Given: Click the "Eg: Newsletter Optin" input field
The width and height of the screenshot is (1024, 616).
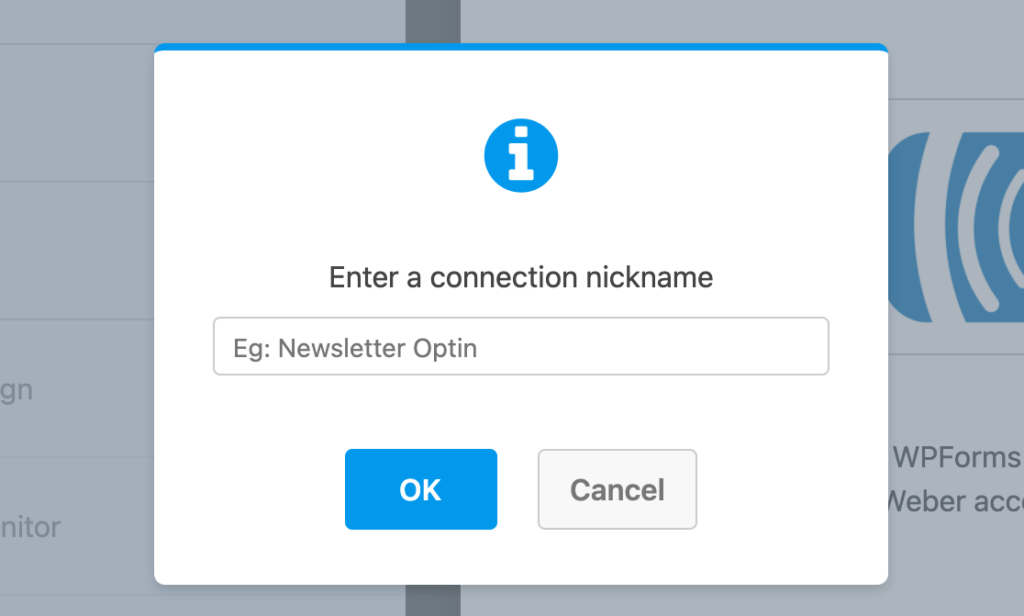Looking at the screenshot, I should [520, 345].
